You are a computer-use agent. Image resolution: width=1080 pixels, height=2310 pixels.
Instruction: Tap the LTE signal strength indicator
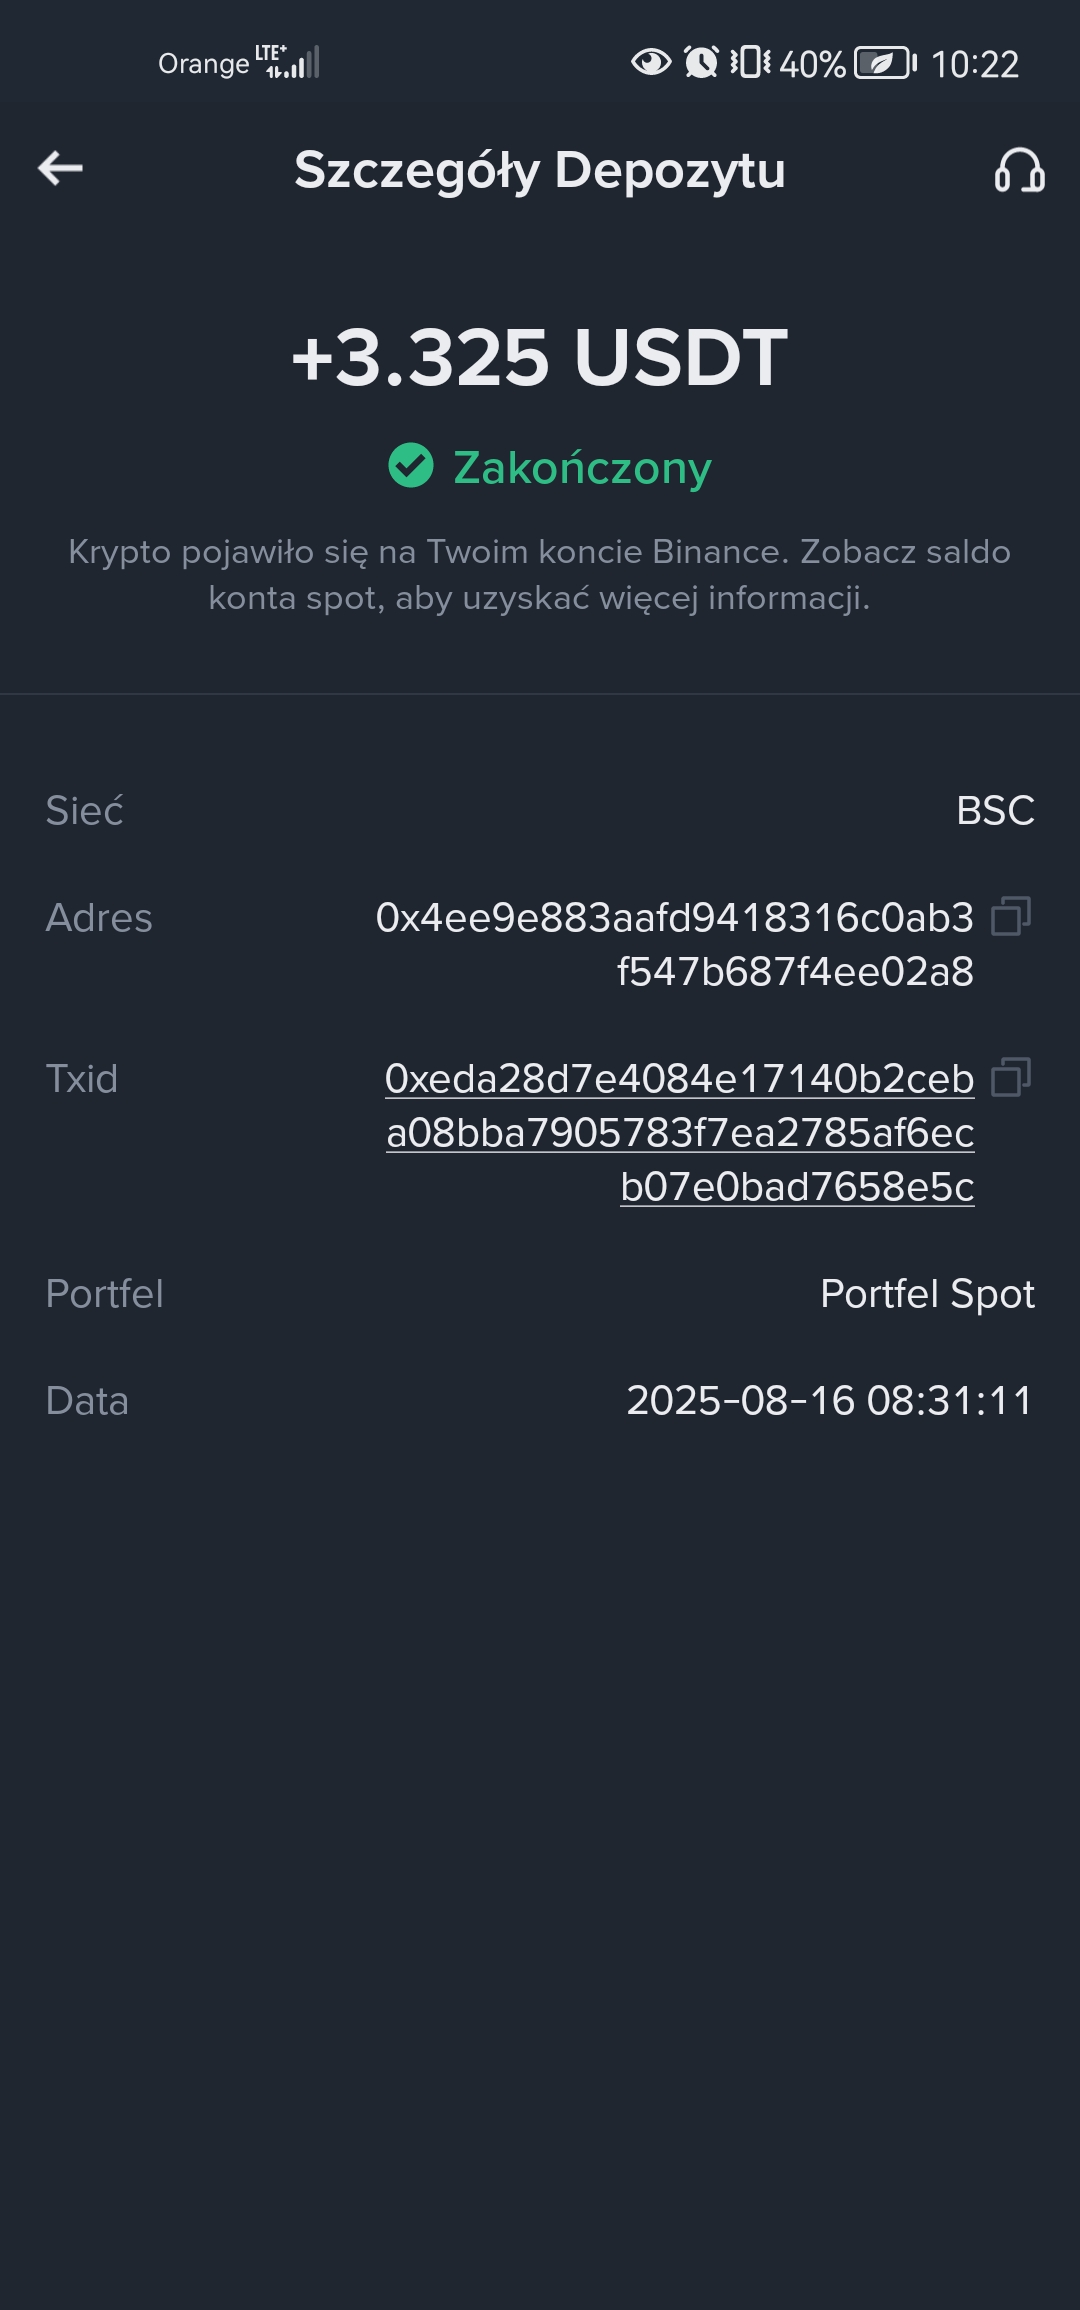(287, 62)
